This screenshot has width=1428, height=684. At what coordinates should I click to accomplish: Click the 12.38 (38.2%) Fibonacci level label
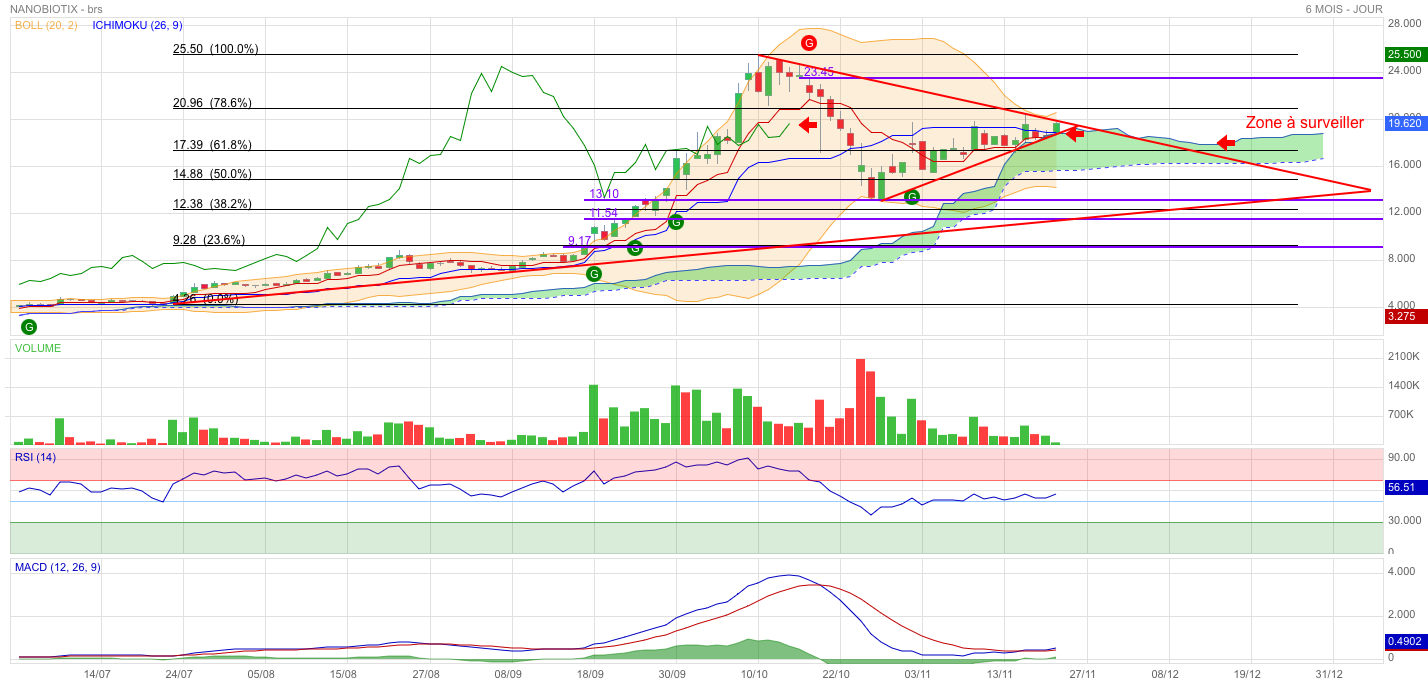tap(212, 204)
